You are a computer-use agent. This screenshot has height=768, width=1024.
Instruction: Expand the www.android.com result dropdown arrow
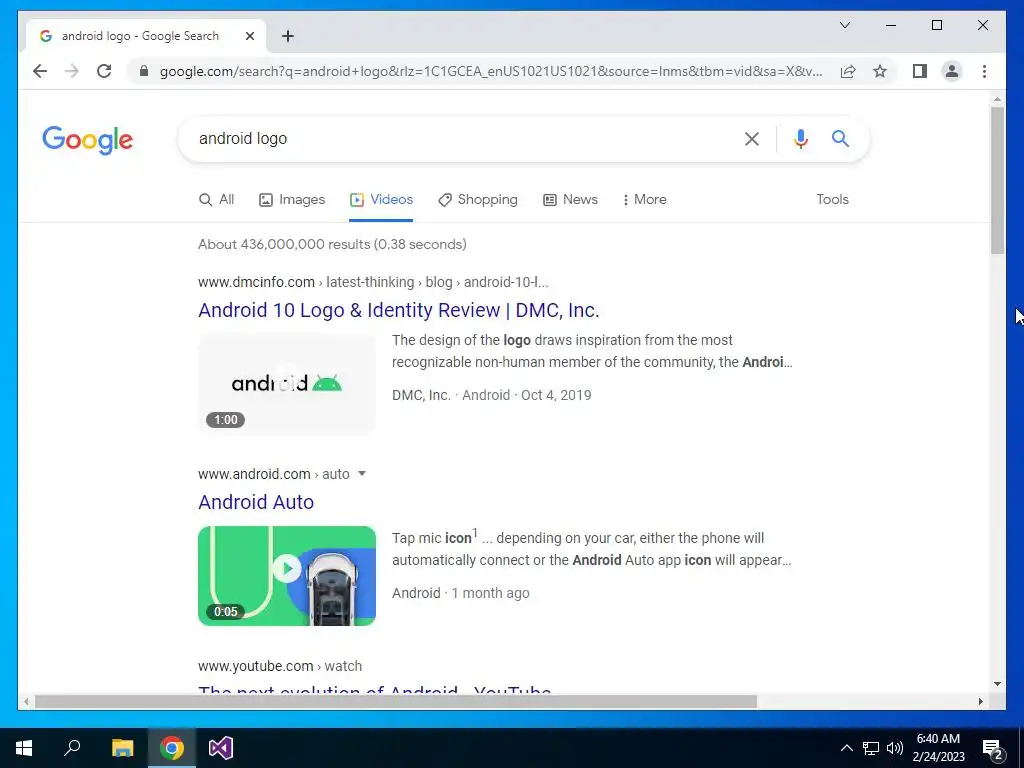(x=362, y=473)
